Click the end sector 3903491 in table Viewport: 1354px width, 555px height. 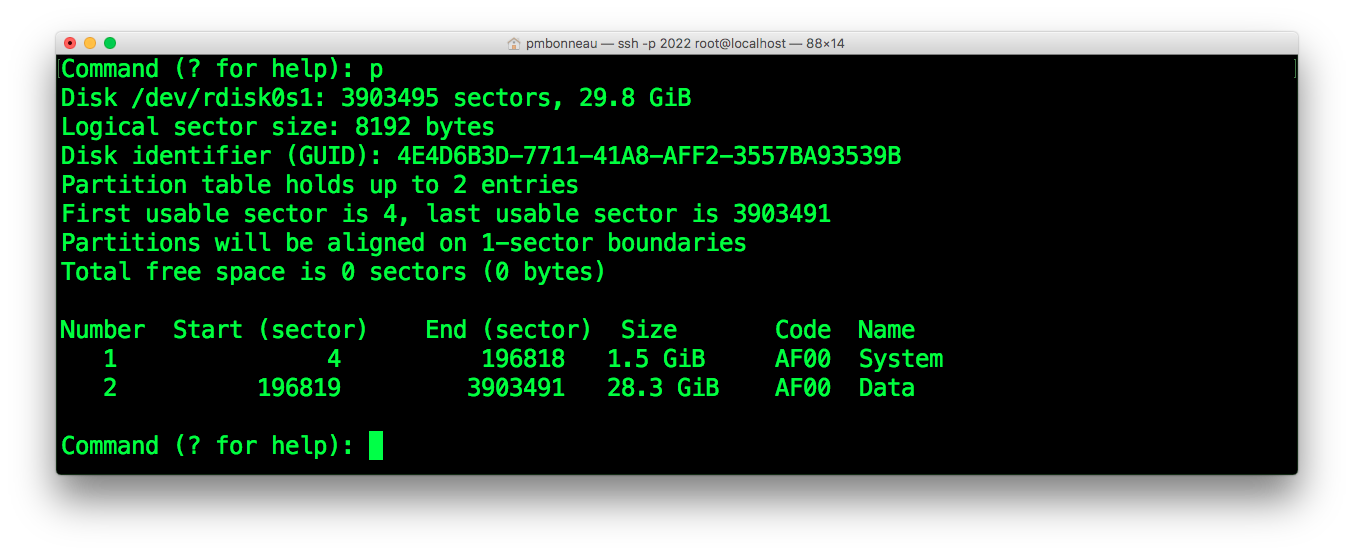(x=516, y=388)
